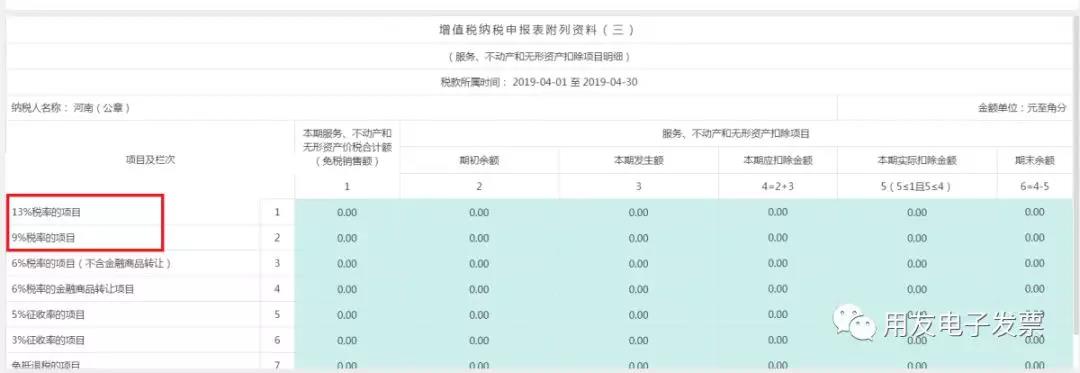Click the 本期发生额 column header
This screenshot has width=1080, height=373.
638,160
